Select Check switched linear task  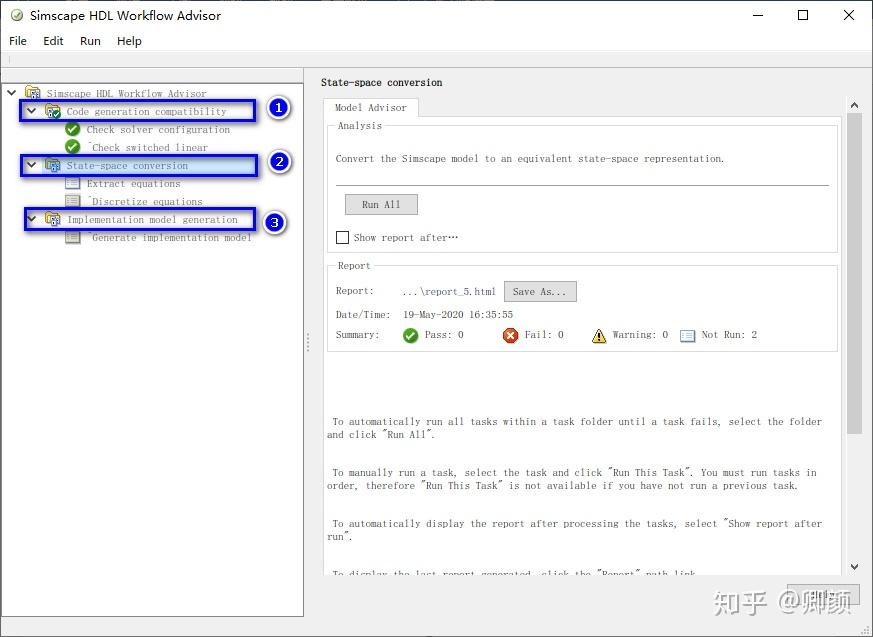tap(150, 147)
